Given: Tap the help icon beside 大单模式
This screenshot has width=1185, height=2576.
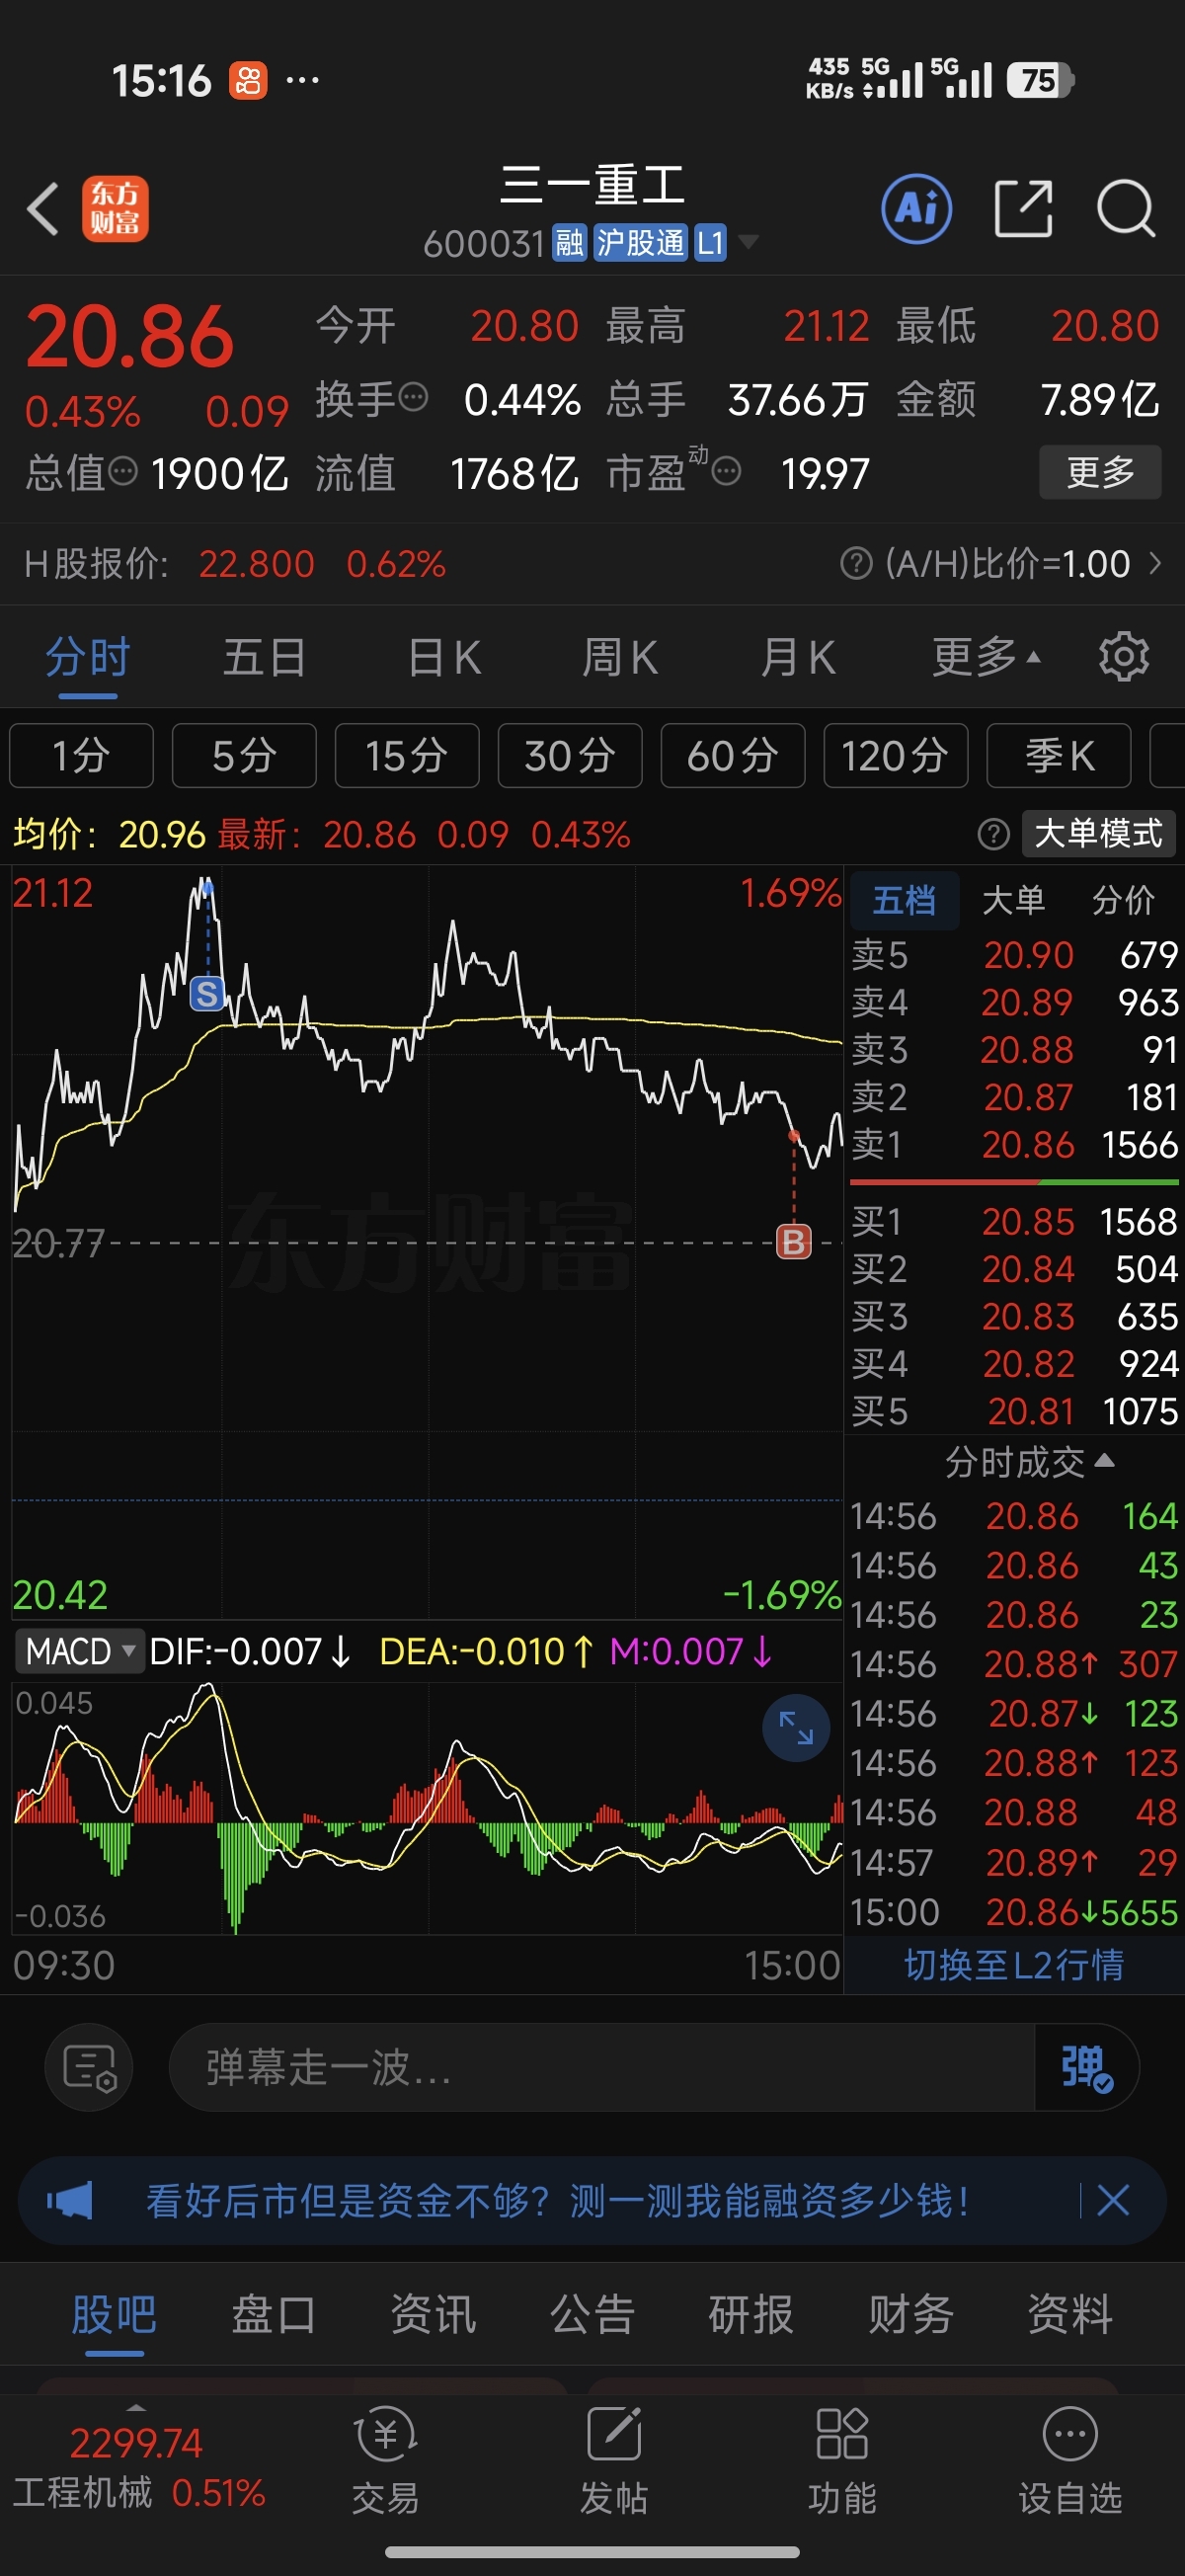Looking at the screenshot, I should tap(993, 834).
